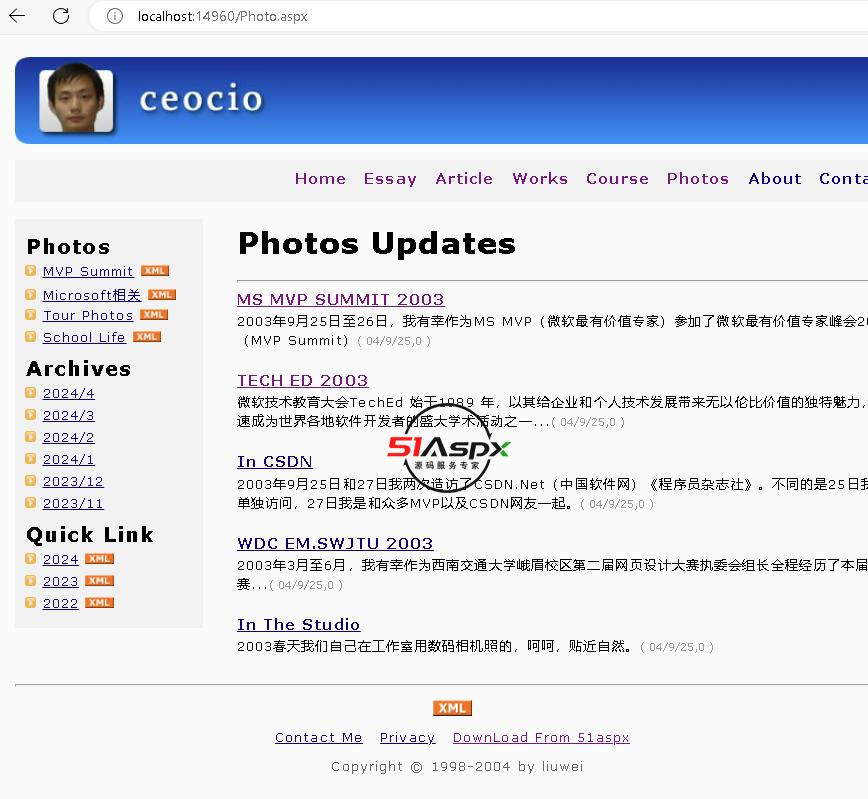
Task: Reload the page with the refresh icon
Action: click(x=61, y=16)
